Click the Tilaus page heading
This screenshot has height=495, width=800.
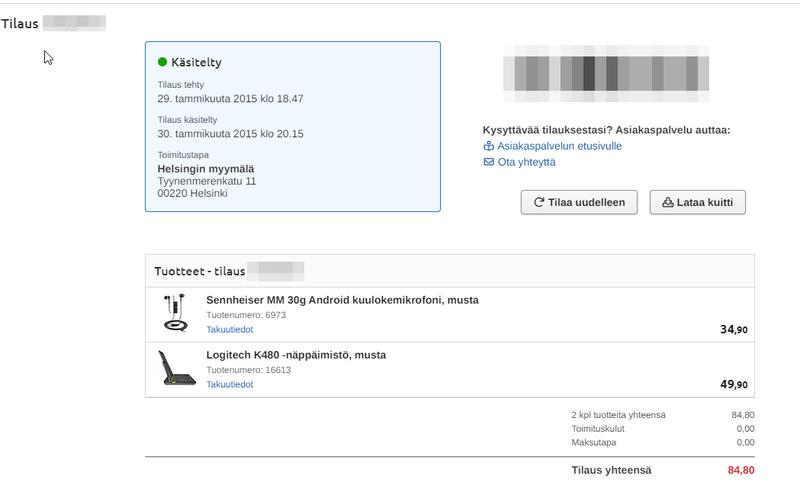[20, 23]
